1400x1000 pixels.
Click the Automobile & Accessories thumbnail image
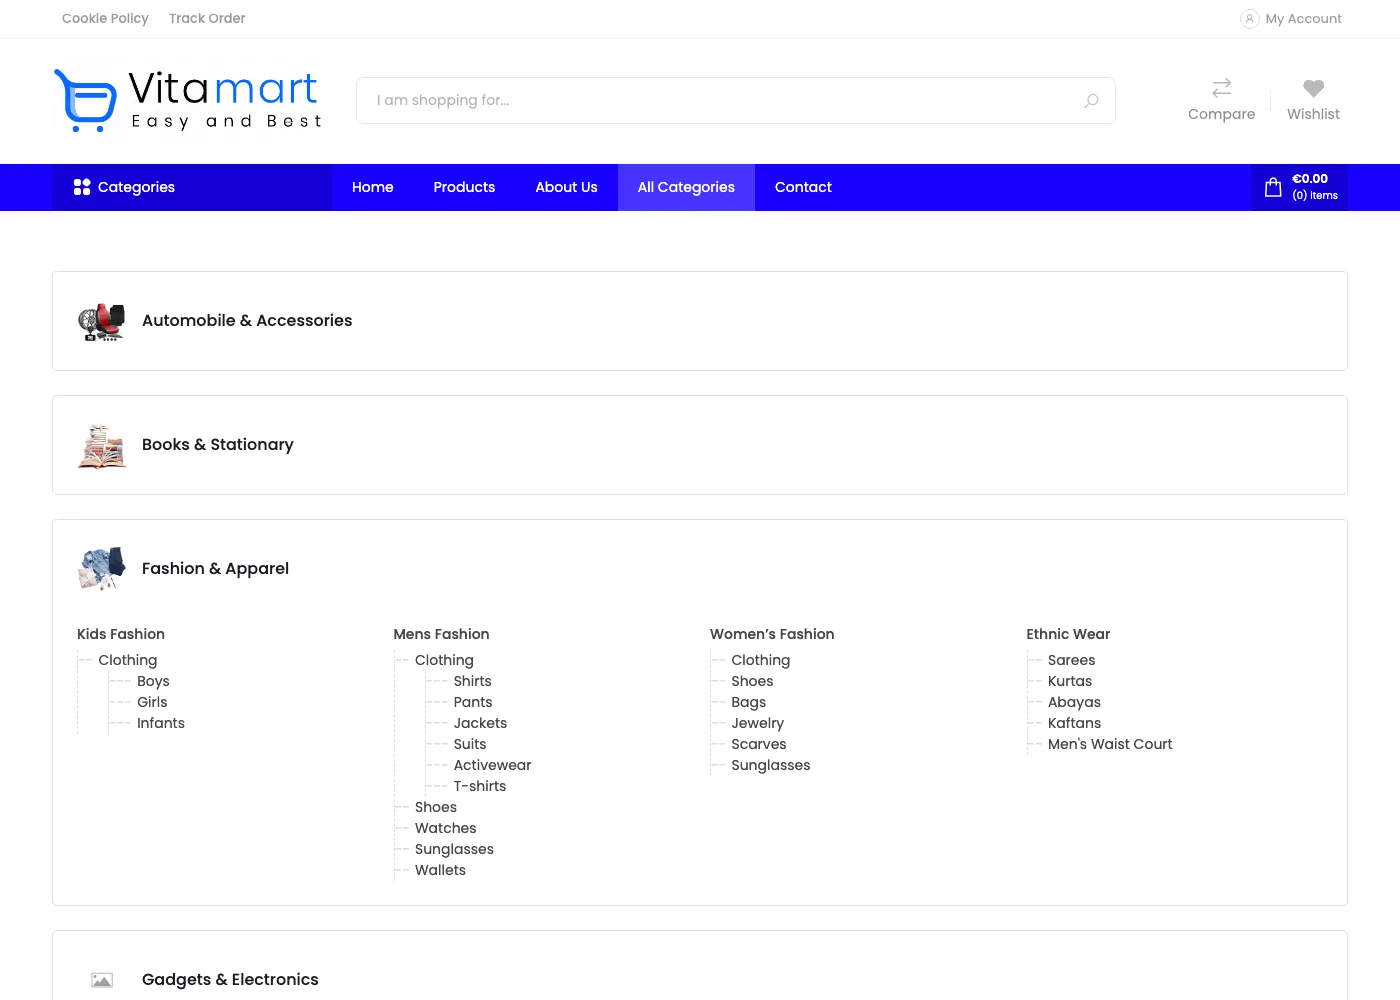(102, 321)
